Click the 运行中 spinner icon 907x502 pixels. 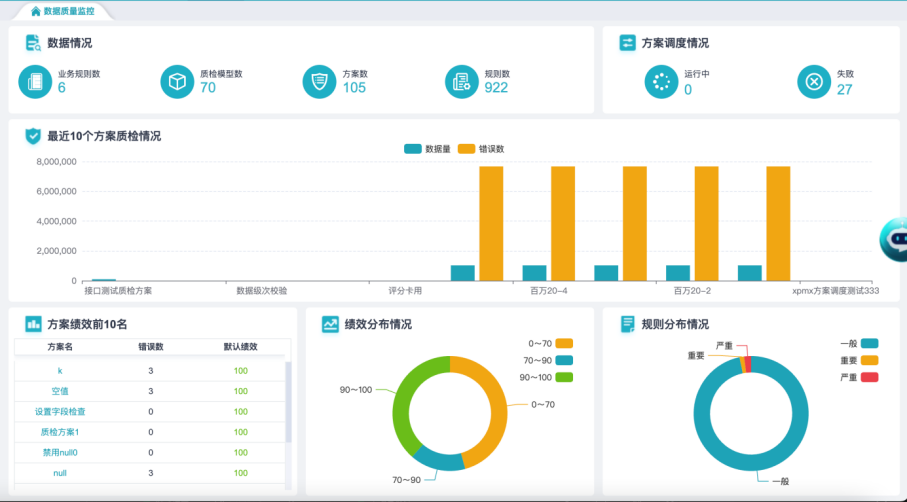point(661,82)
